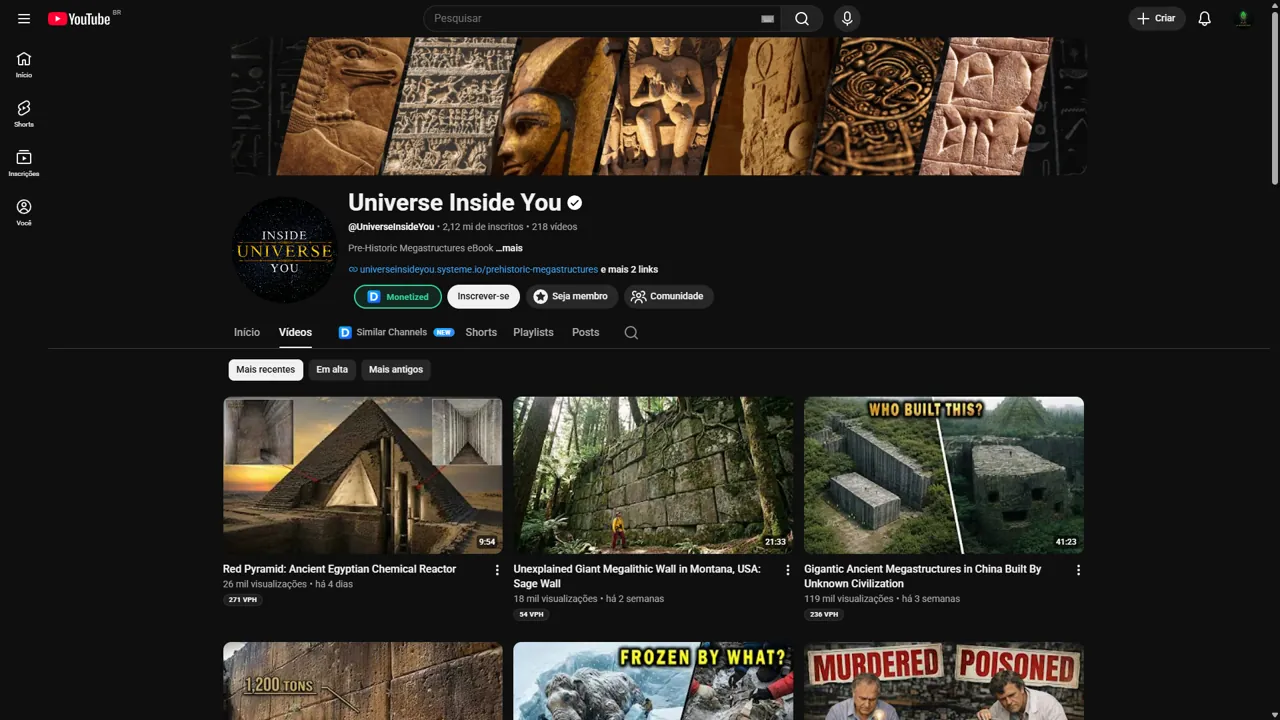Screen dimensions: 1280x720
Task: Open notifications bell
Action: tap(1205, 18)
